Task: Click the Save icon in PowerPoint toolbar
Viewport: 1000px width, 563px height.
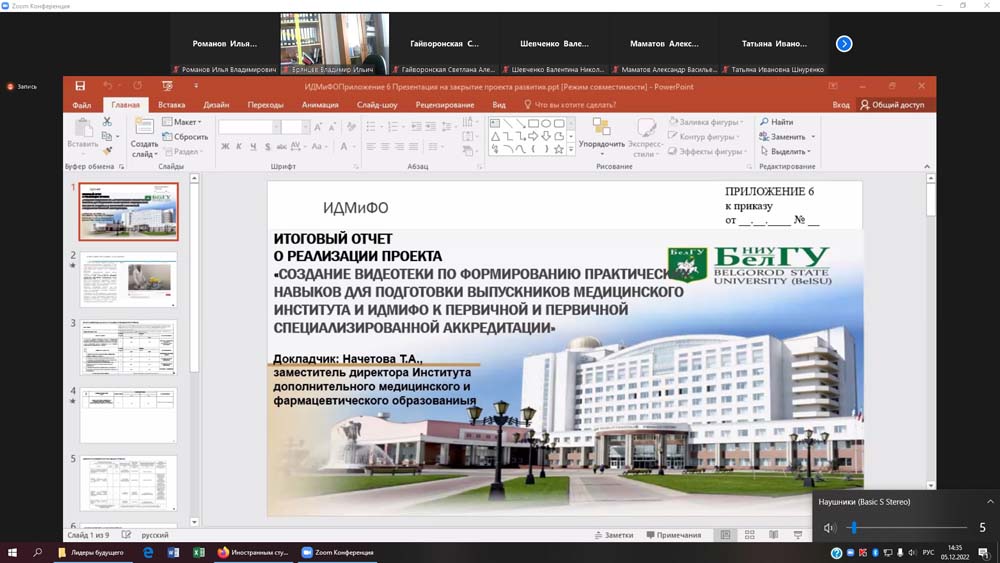Action: pyautogui.click(x=80, y=87)
